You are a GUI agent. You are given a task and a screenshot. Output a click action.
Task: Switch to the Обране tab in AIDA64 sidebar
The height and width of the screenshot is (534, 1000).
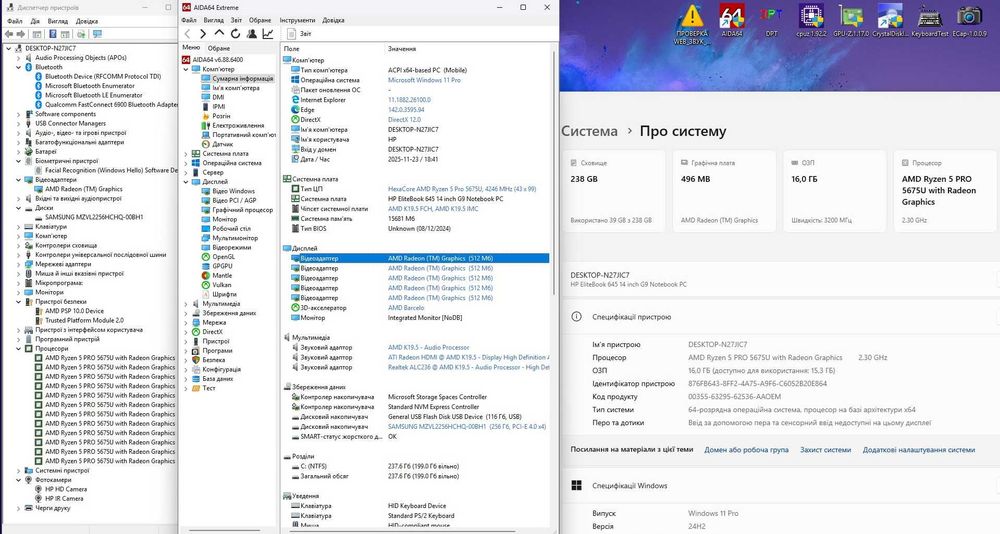click(x=219, y=48)
